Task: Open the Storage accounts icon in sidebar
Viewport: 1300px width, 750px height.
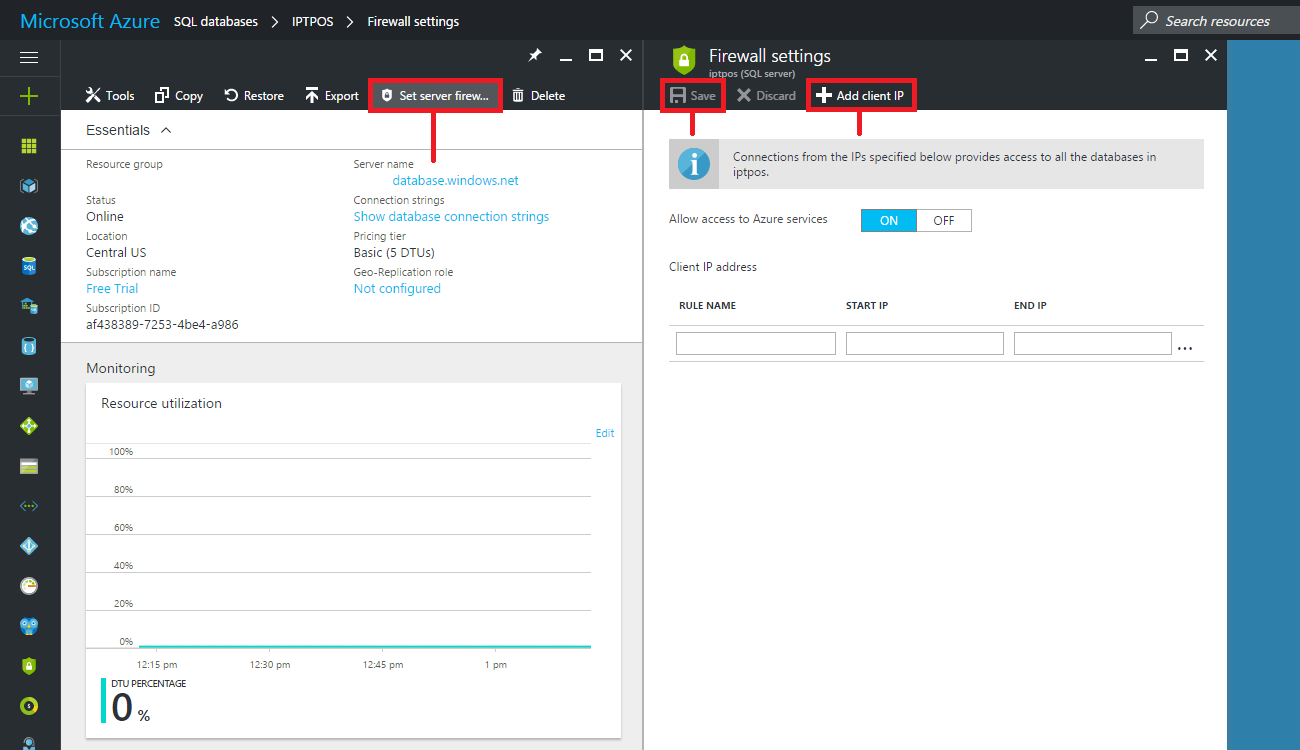Action: pyautogui.click(x=29, y=466)
